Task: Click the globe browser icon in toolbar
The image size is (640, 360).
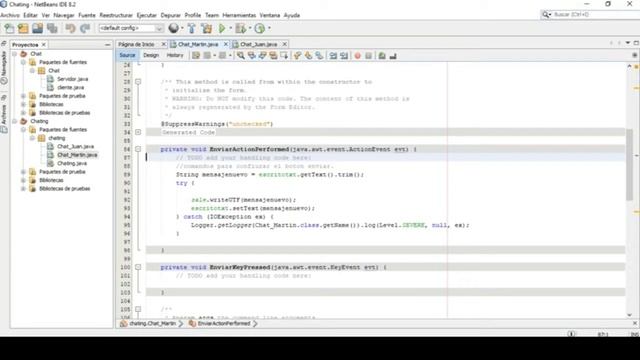Action: (173, 28)
